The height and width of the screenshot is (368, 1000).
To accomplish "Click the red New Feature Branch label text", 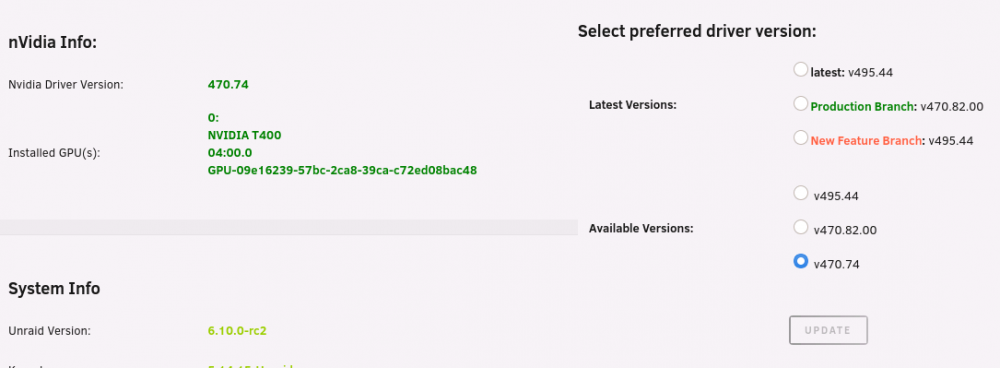I will 866,140.
